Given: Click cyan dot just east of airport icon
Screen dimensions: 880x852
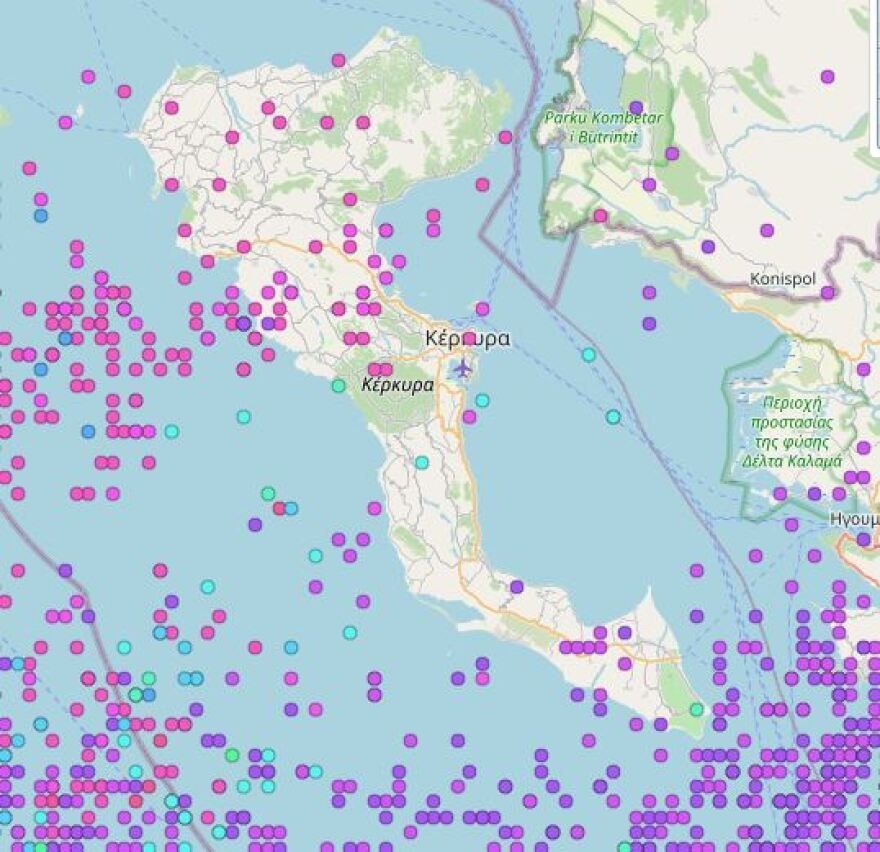Looking at the screenshot, I should (482, 400).
